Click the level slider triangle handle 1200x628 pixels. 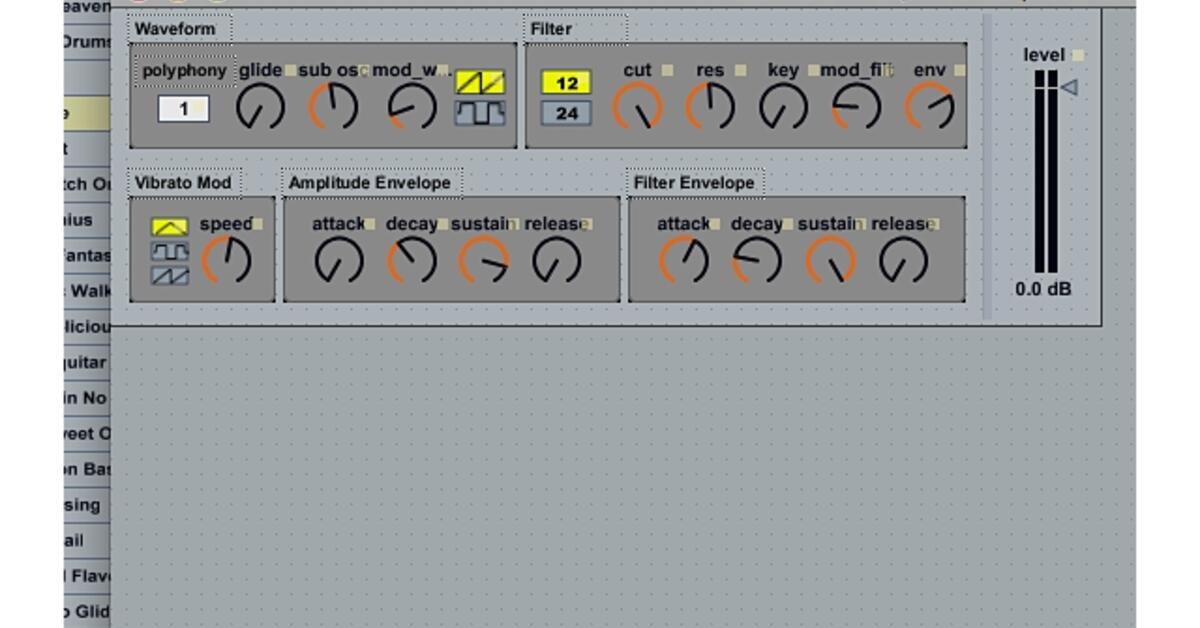point(1068,88)
